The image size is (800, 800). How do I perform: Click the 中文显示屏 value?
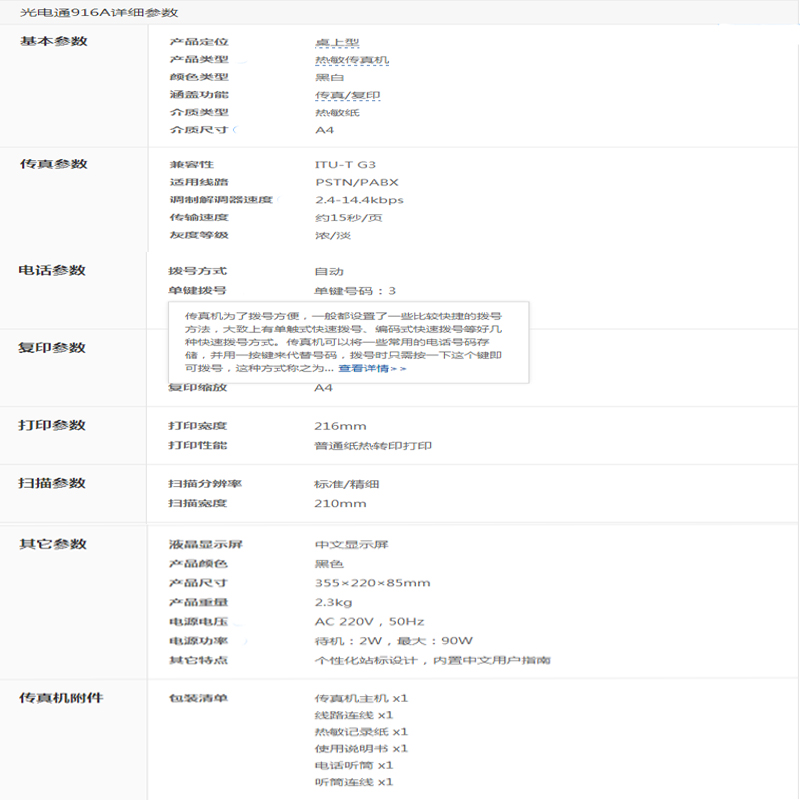pos(352,544)
